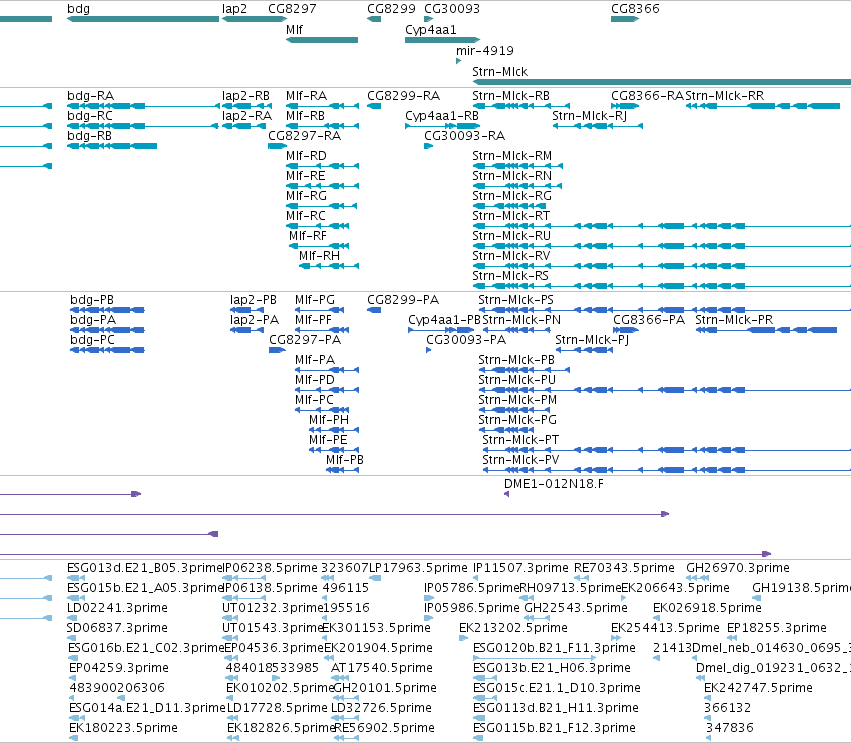851x743 pixels.
Task: Select transcript Strn-Mlck-RB
Action: click(511, 96)
